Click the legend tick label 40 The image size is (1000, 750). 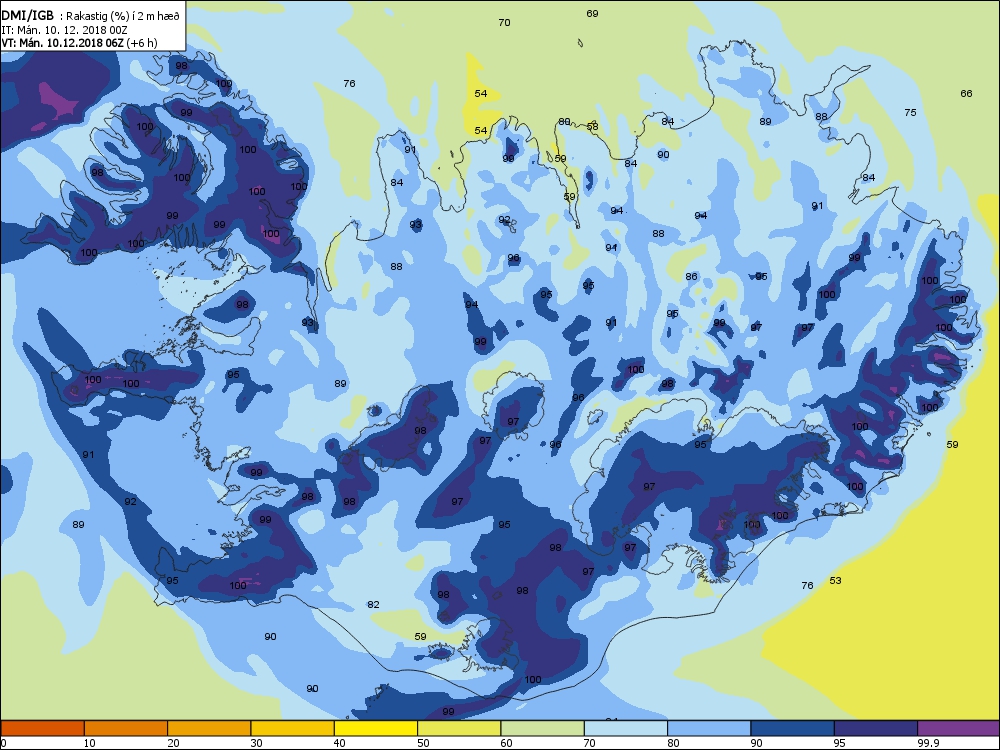[339, 743]
